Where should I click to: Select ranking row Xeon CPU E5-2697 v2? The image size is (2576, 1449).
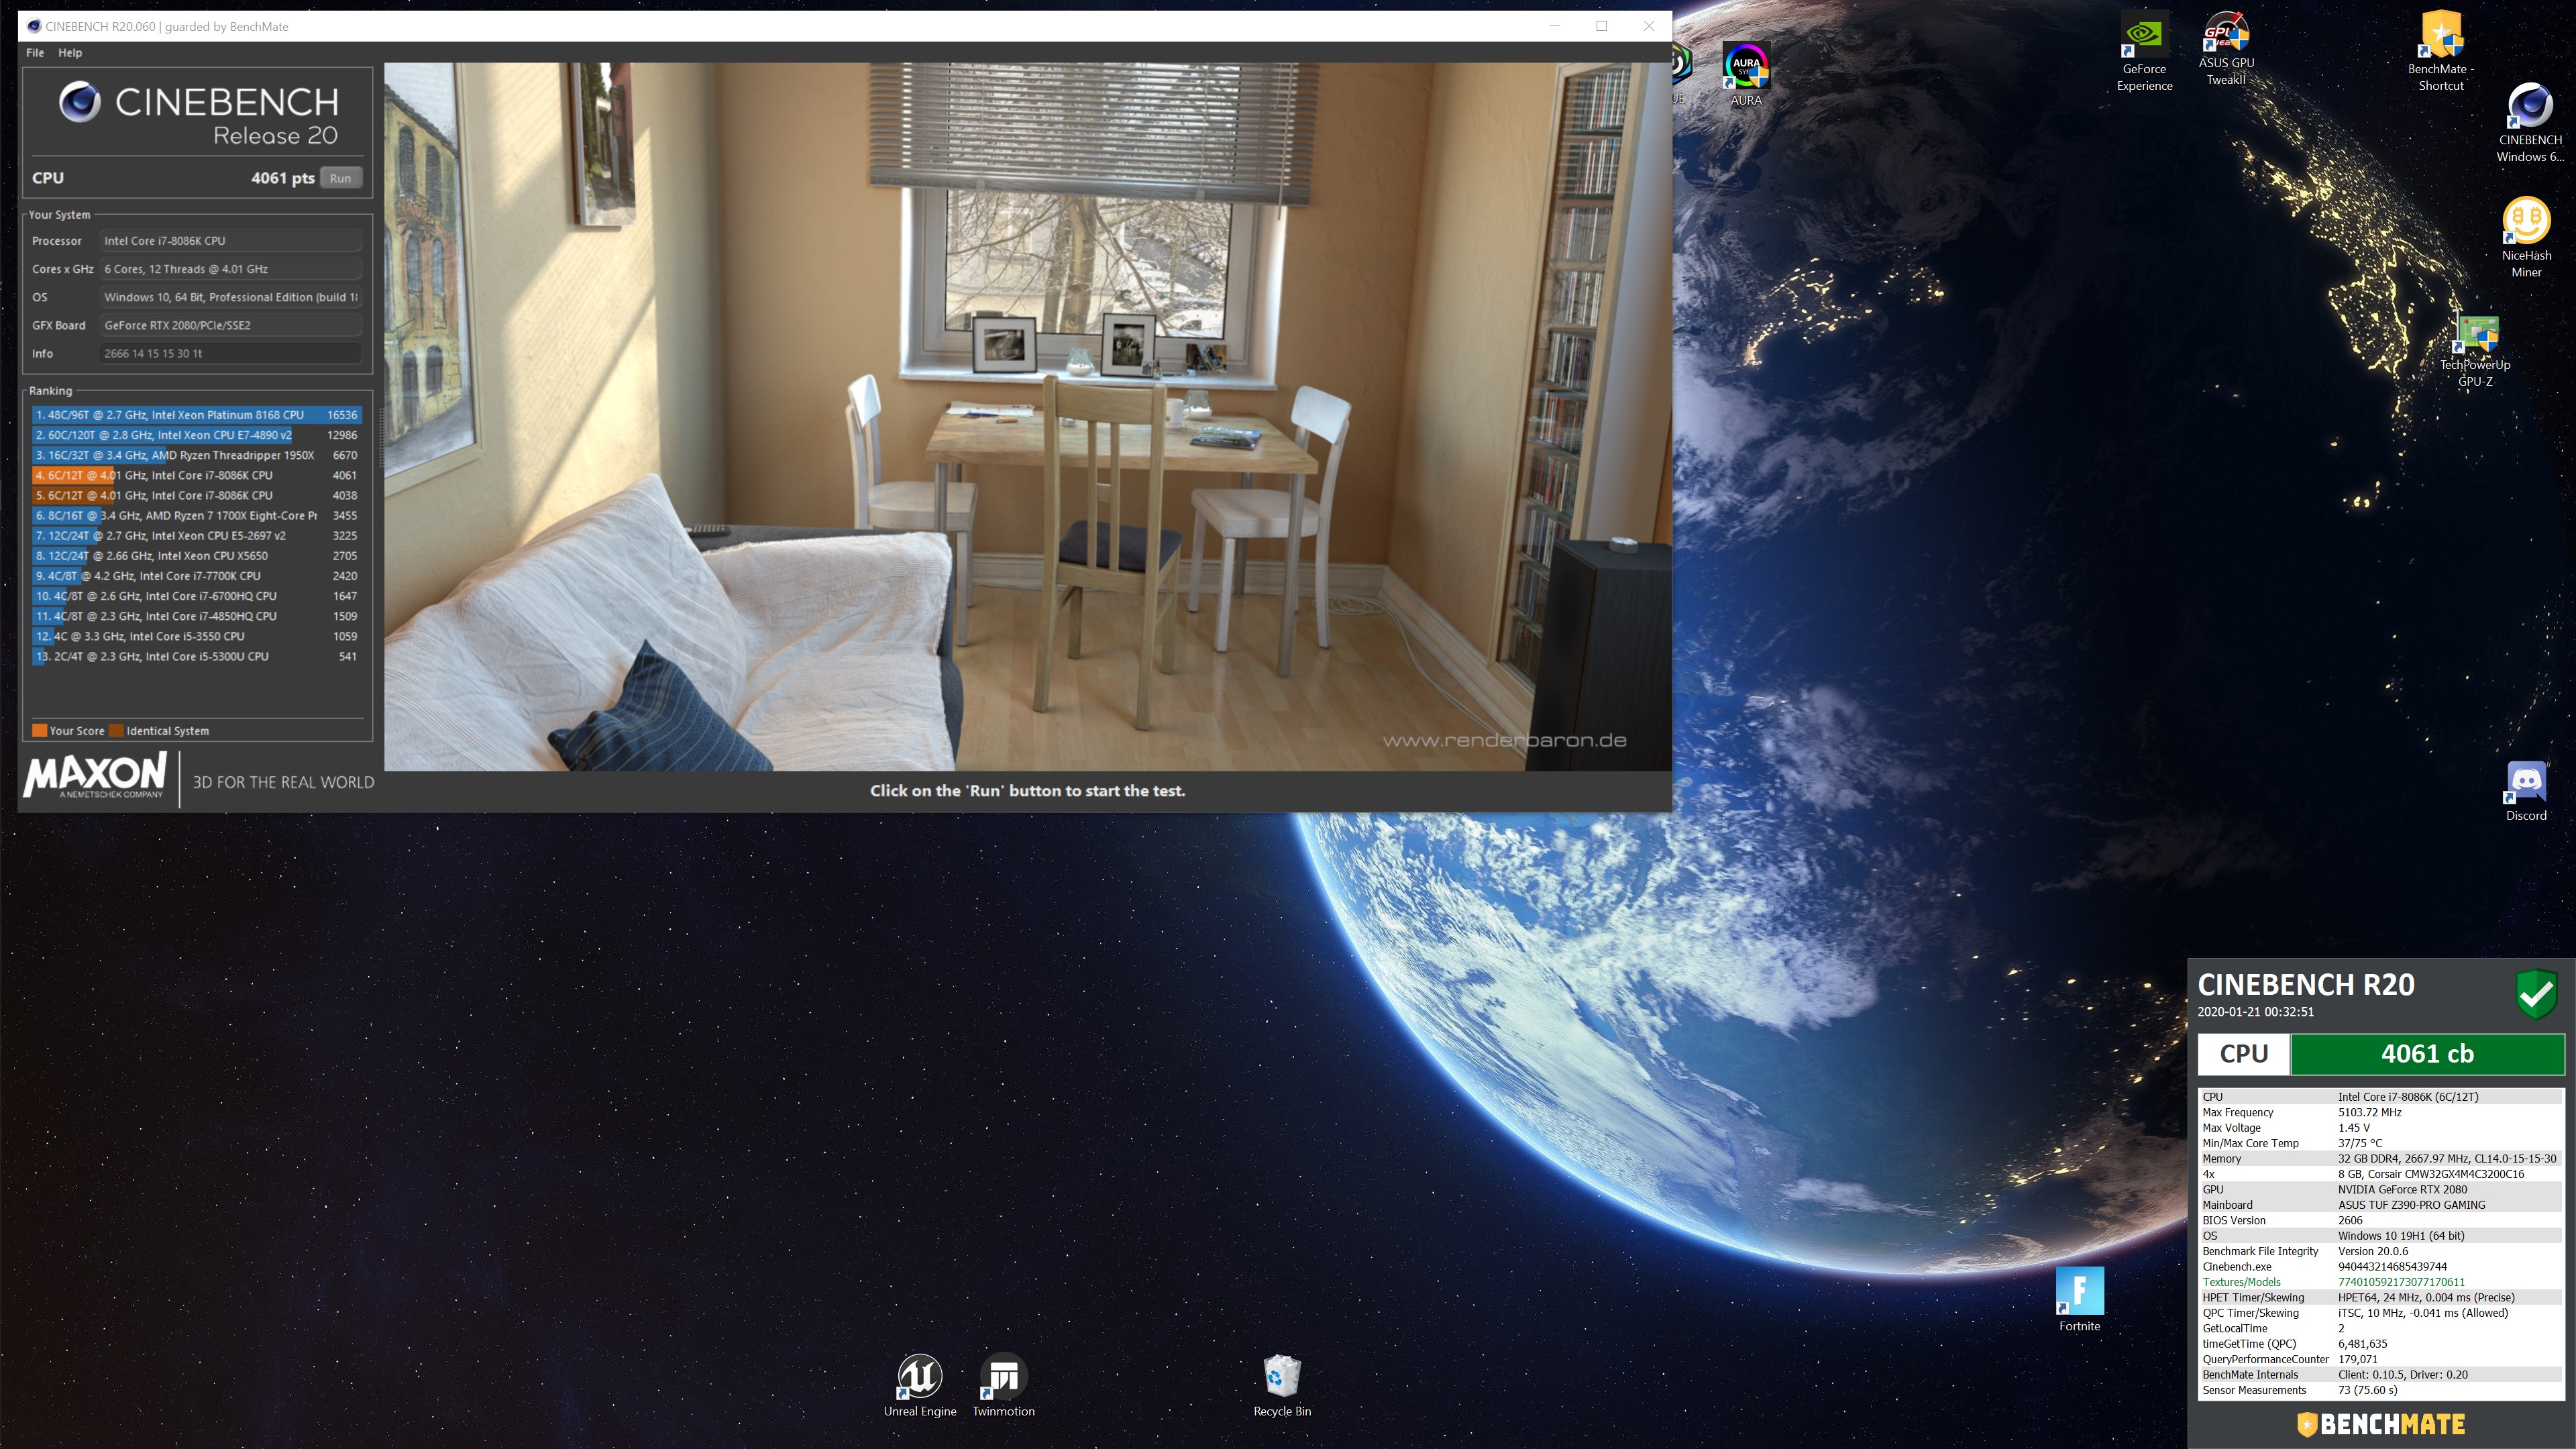pos(196,535)
